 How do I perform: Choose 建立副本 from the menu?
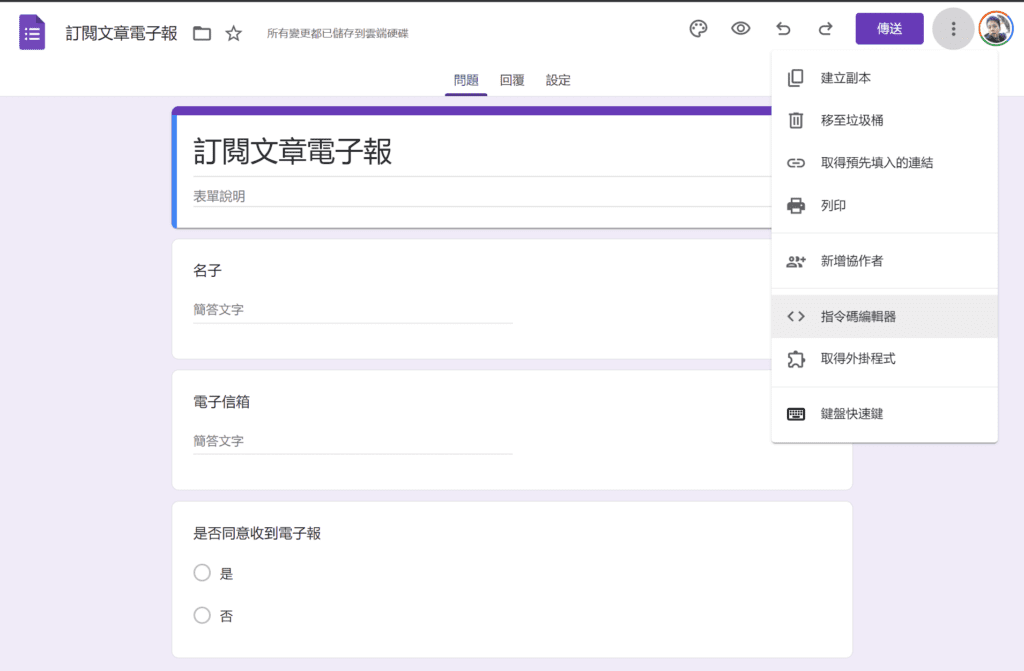[x=884, y=78]
